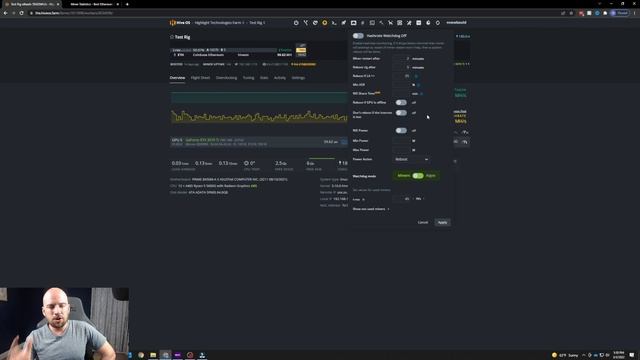Click the rightmost refresh icon in toolbar
Screen dimensions: 640x360
click(438, 23)
